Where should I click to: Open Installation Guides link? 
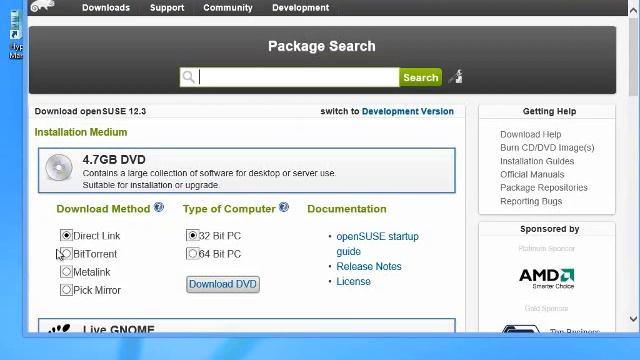pyautogui.click(x=537, y=161)
